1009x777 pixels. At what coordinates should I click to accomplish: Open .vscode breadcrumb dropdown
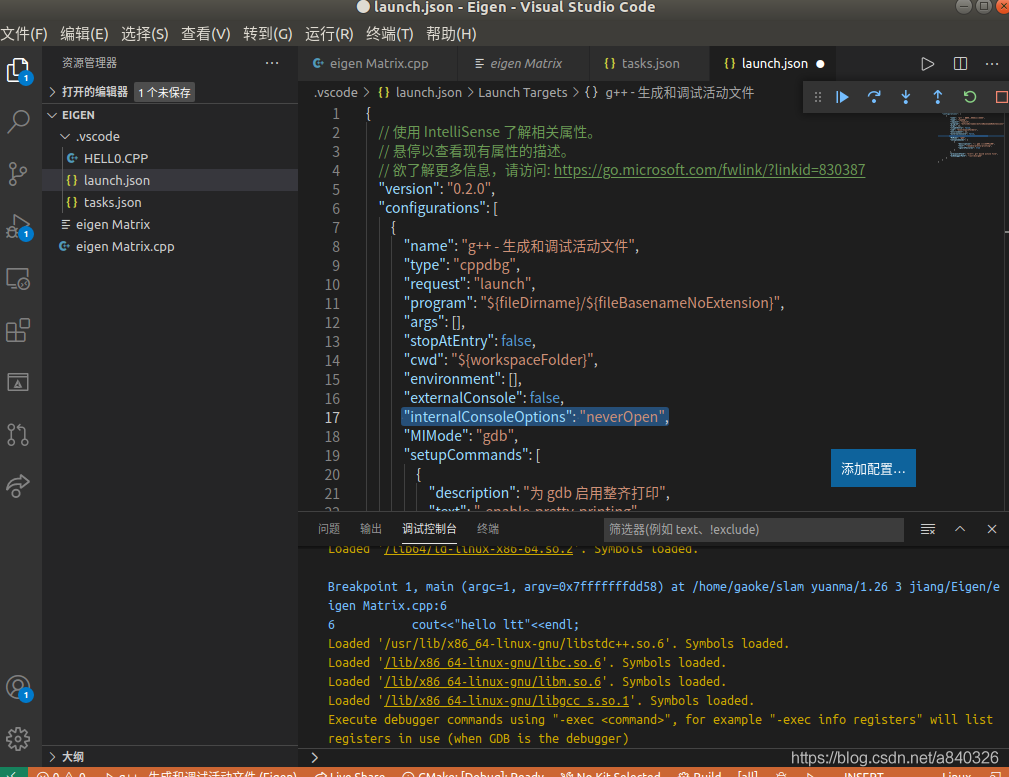[335, 93]
